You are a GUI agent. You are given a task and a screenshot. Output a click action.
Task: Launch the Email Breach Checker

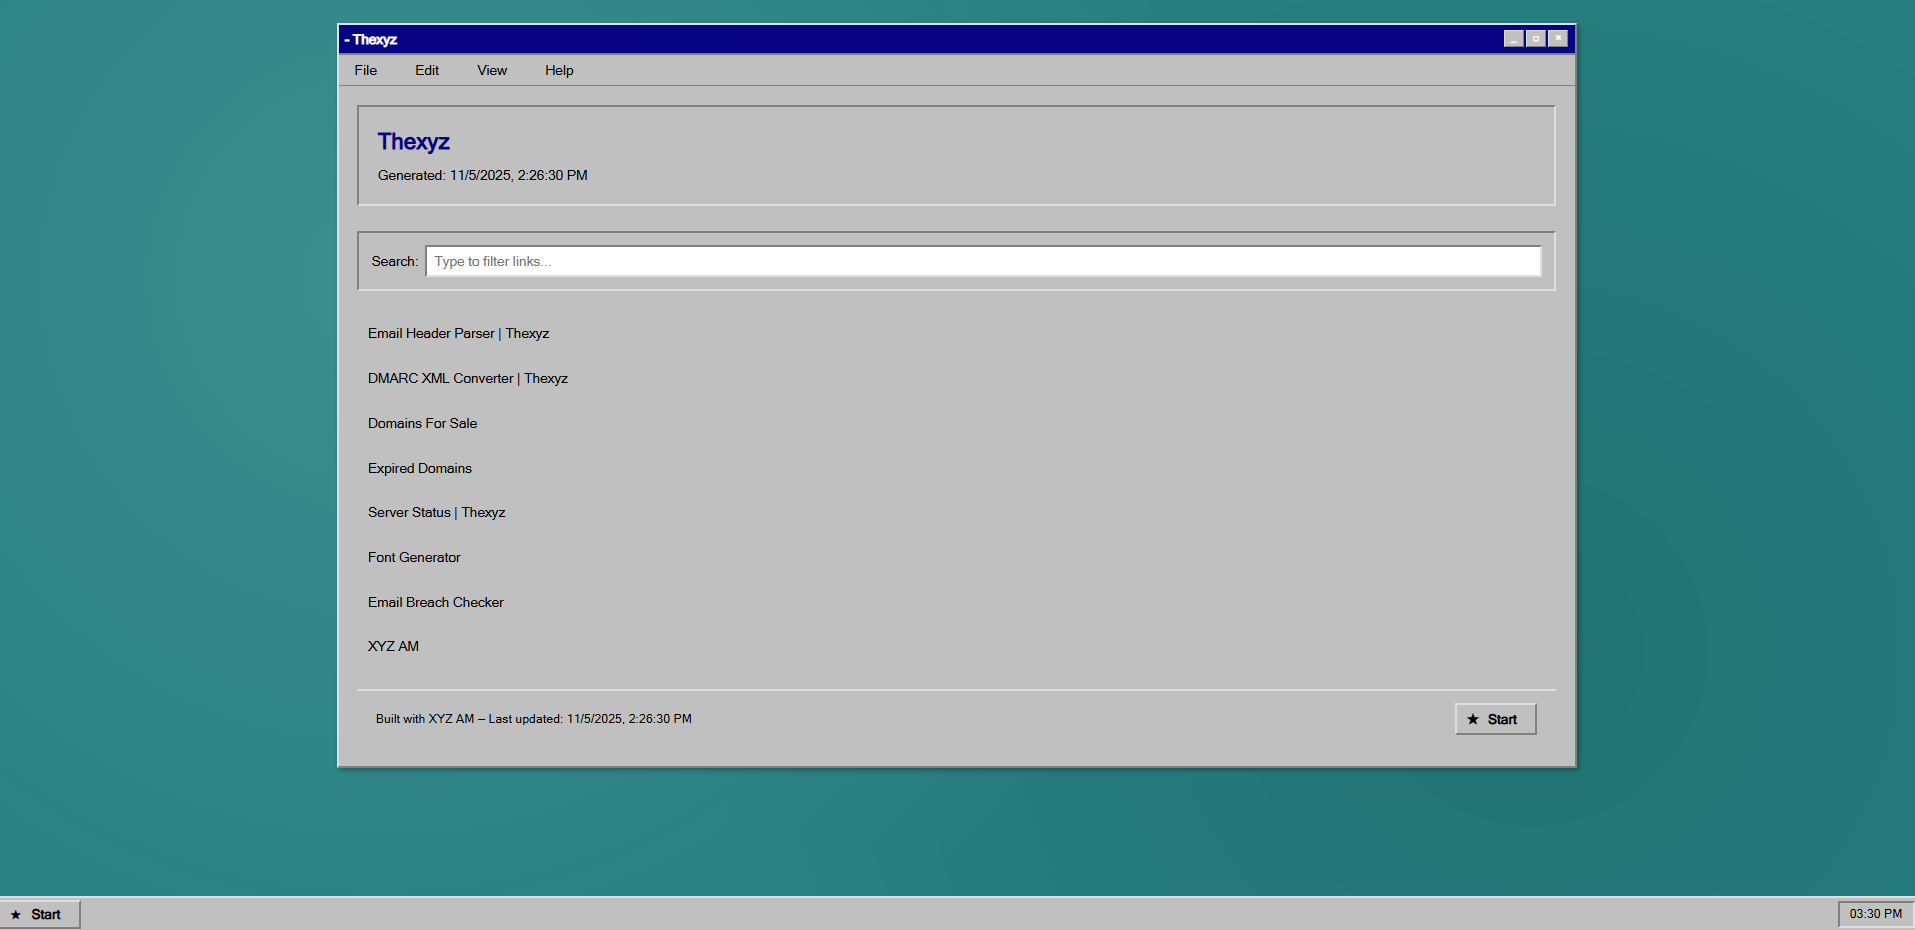pyautogui.click(x=435, y=602)
